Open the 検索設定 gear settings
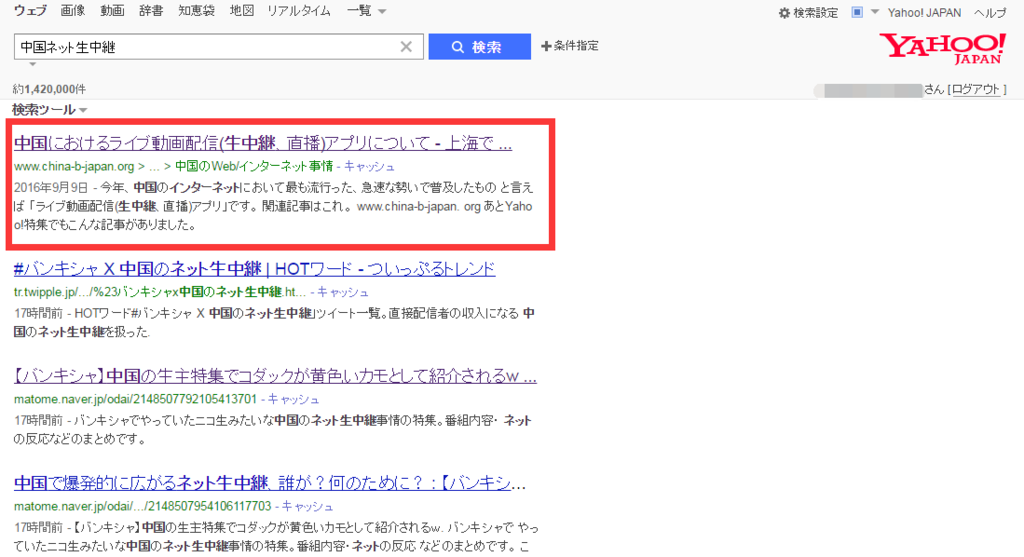Screen dimensions: 1024x557 [808, 12]
